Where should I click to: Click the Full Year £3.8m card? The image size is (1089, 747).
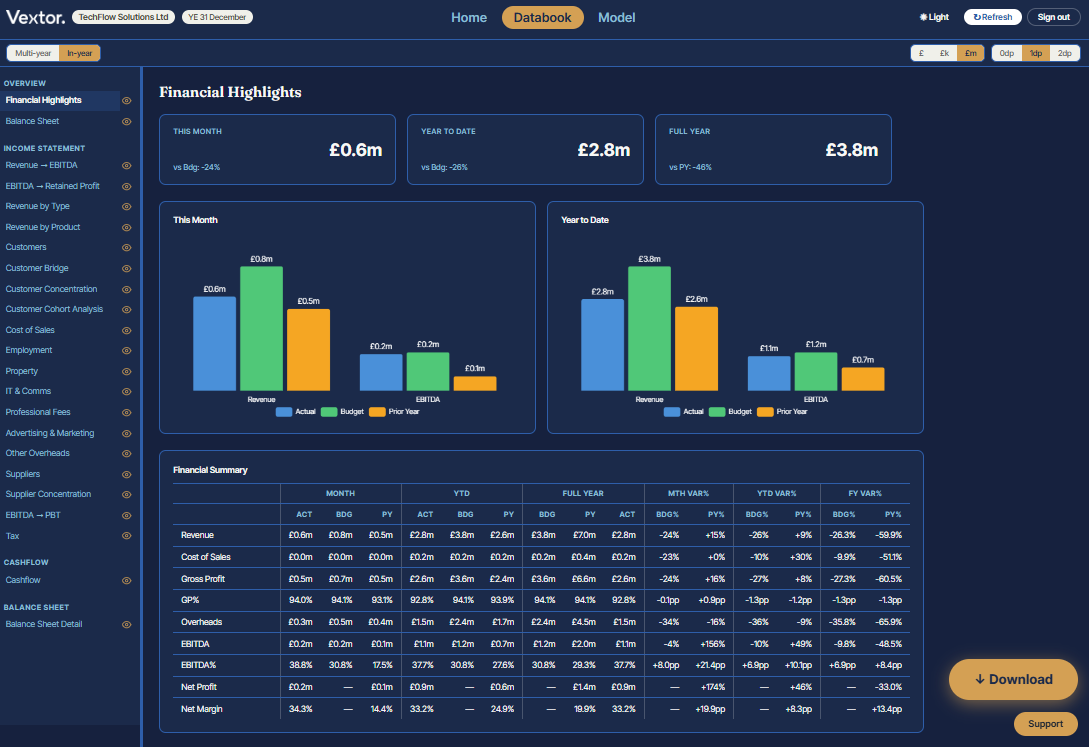pos(773,149)
